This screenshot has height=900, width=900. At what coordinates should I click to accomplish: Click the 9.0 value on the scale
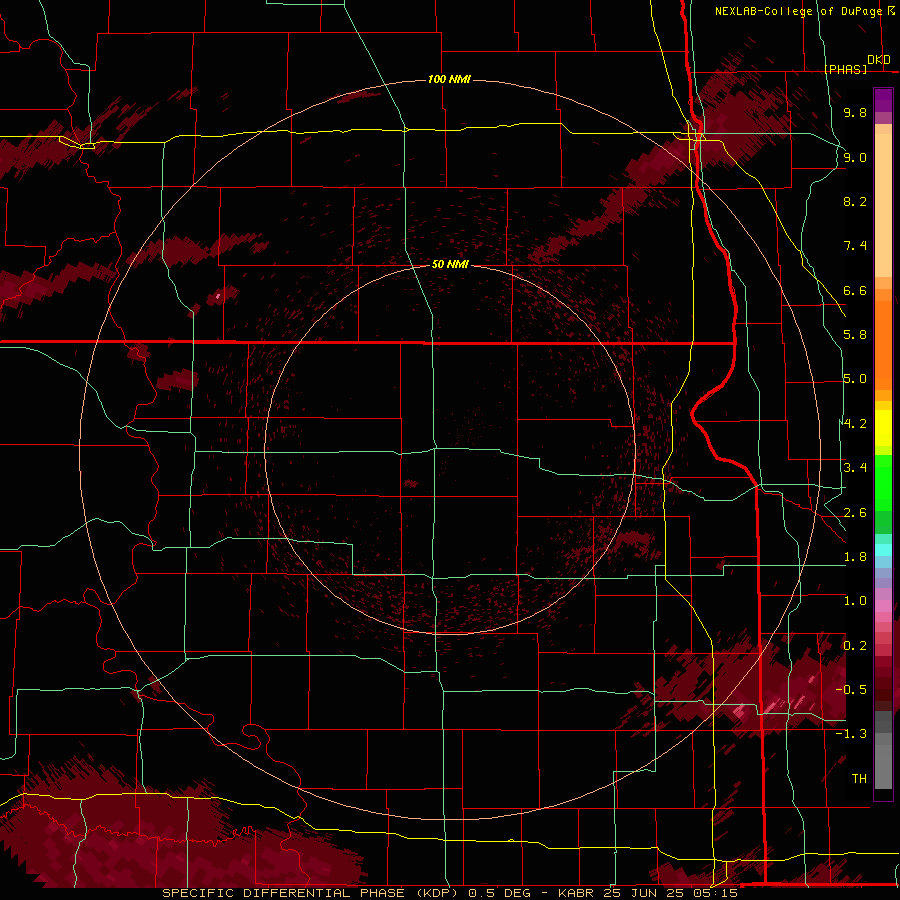[x=855, y=157]
